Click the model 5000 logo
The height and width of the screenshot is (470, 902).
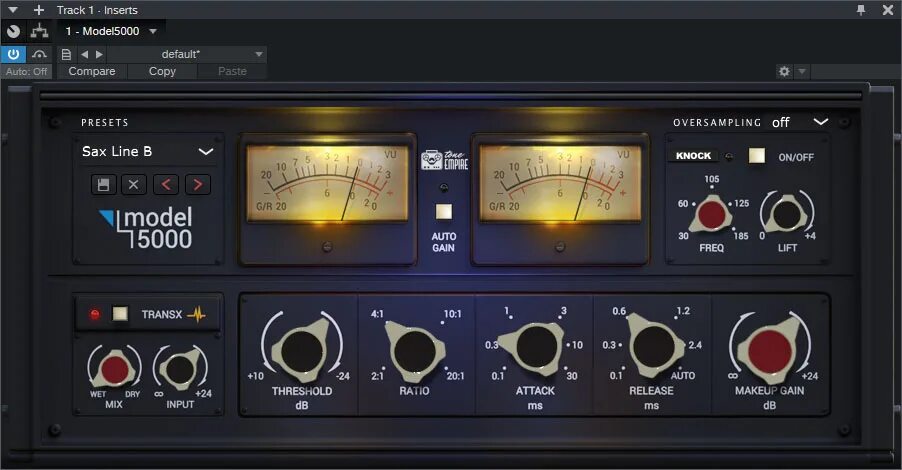pyautogui.click(x=147, y=228)
